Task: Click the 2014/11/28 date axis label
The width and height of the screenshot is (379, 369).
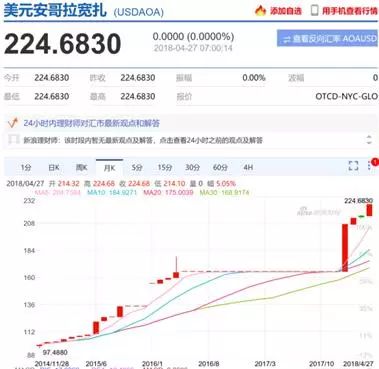Action: 52,364
